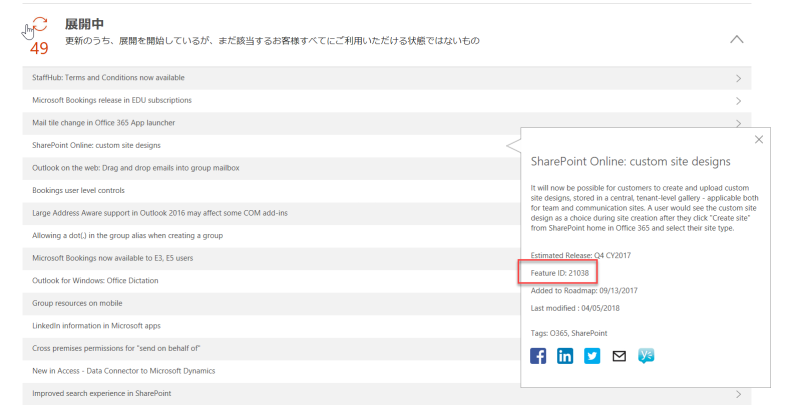Open StaffHub: Terms and Conditions now available

click(x=387, y=78)
